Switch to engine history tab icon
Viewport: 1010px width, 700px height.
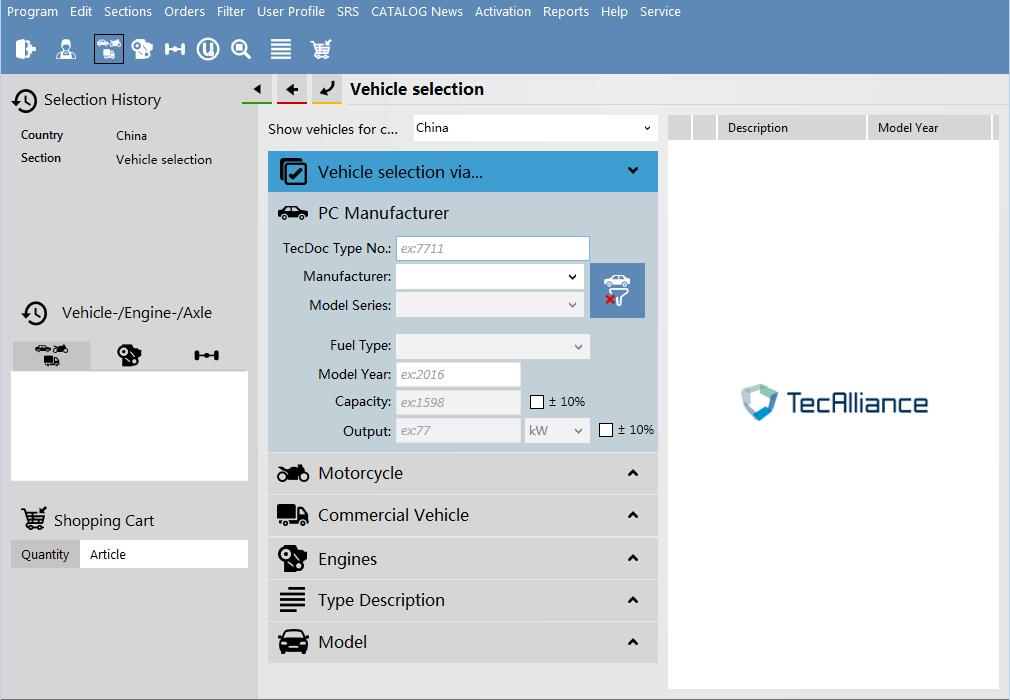point(129,355)
